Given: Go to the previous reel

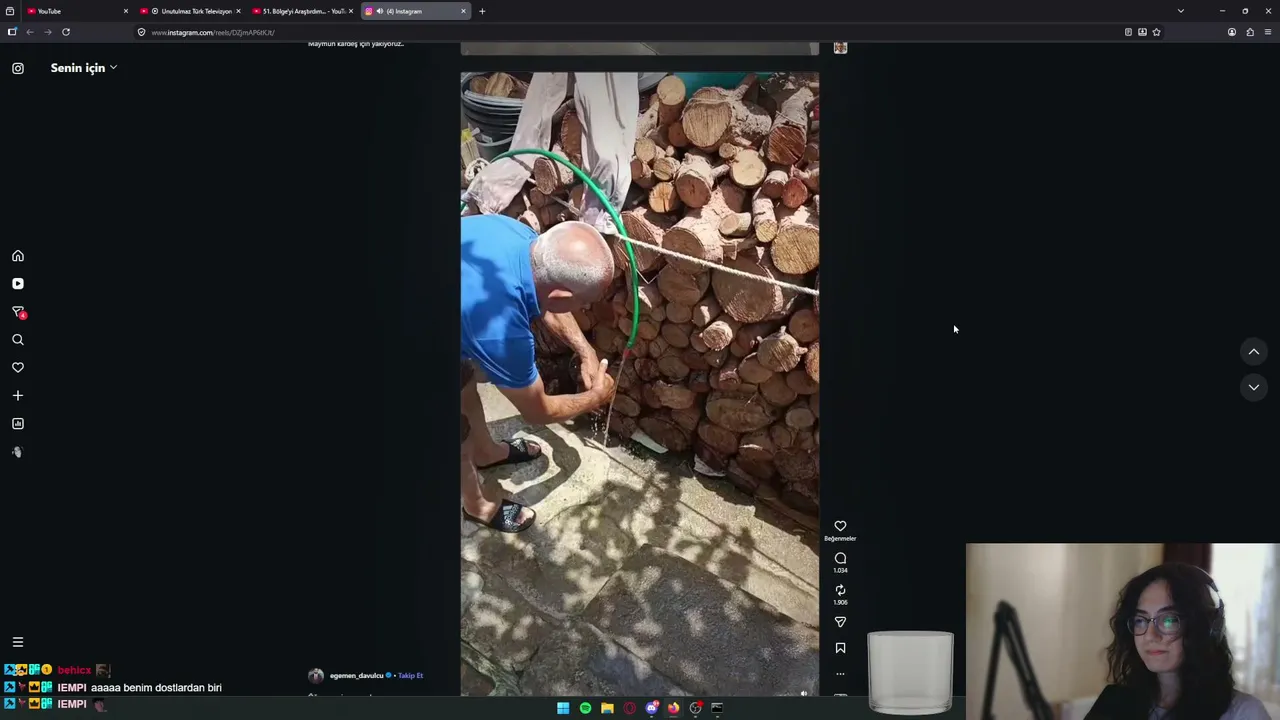Looking at the screenshot, I should coord(1253,352).
